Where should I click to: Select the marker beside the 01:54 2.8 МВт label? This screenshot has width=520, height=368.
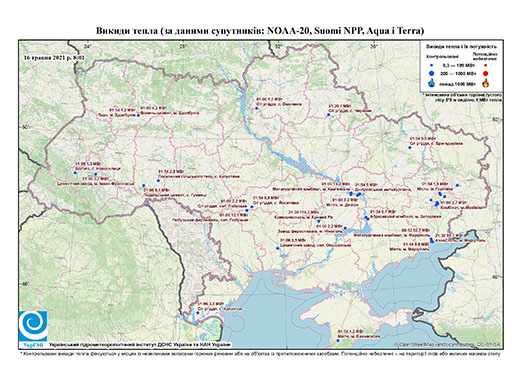coord(158,181)
